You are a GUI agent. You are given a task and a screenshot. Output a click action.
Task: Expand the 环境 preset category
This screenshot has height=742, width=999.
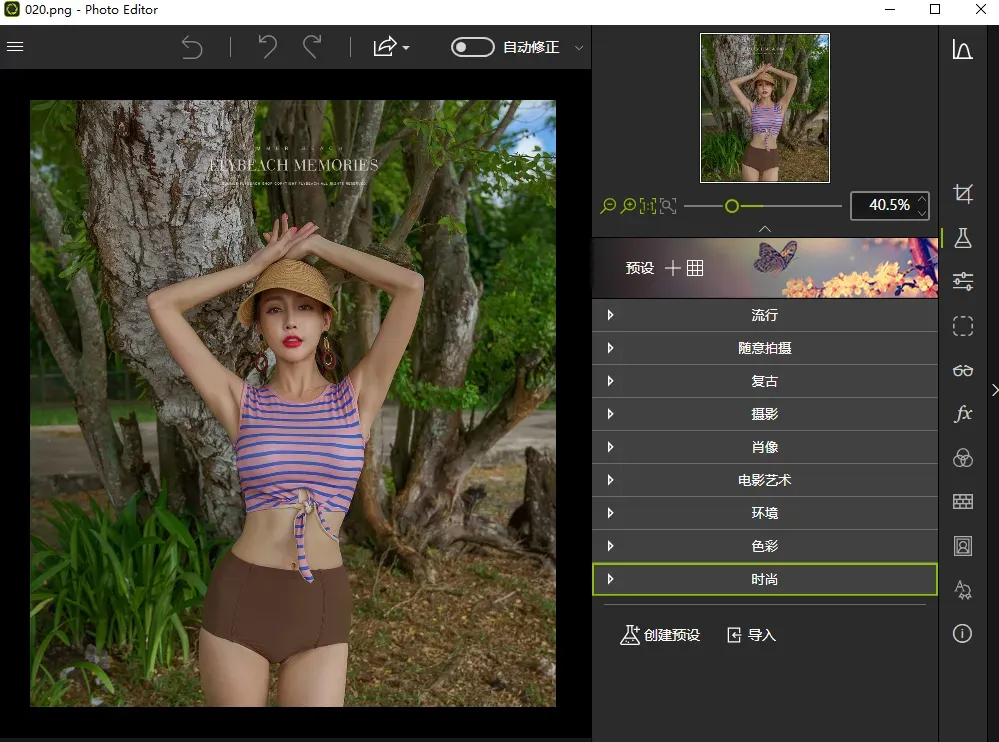(x=765, y=513)
